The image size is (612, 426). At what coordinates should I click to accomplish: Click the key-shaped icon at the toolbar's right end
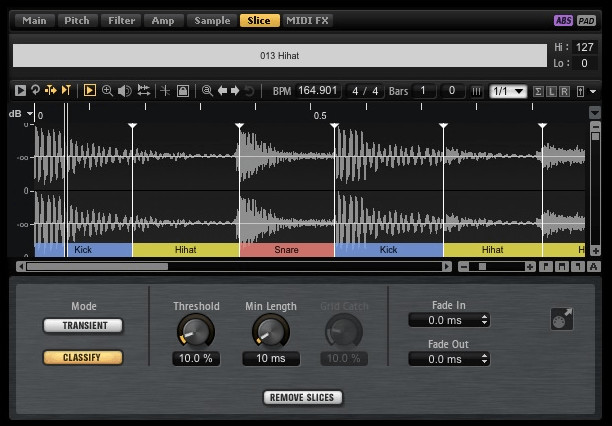pos(580,91)
